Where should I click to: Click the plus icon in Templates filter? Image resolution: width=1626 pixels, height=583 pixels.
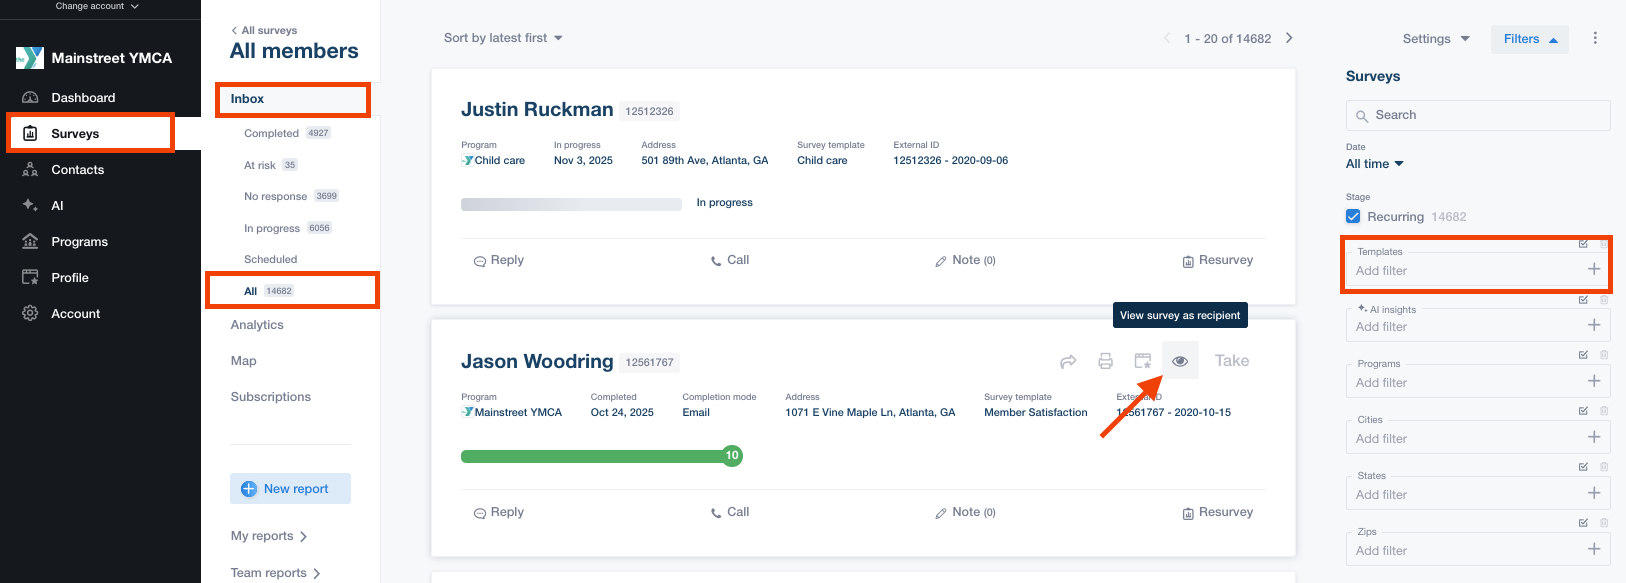coord(1593,269)
